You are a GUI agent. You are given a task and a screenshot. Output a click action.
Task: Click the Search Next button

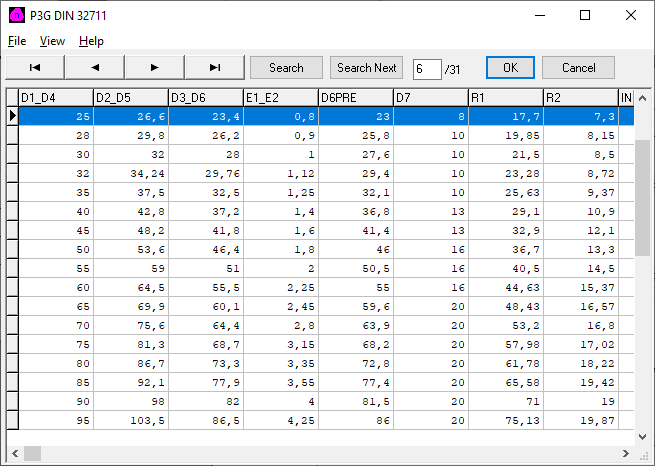(367, 68)
